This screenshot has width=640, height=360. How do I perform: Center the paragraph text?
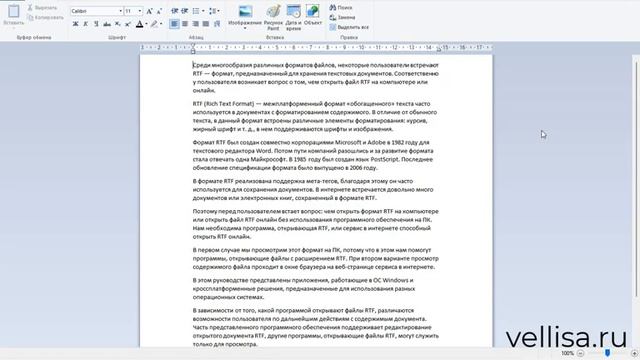(185, 24)
